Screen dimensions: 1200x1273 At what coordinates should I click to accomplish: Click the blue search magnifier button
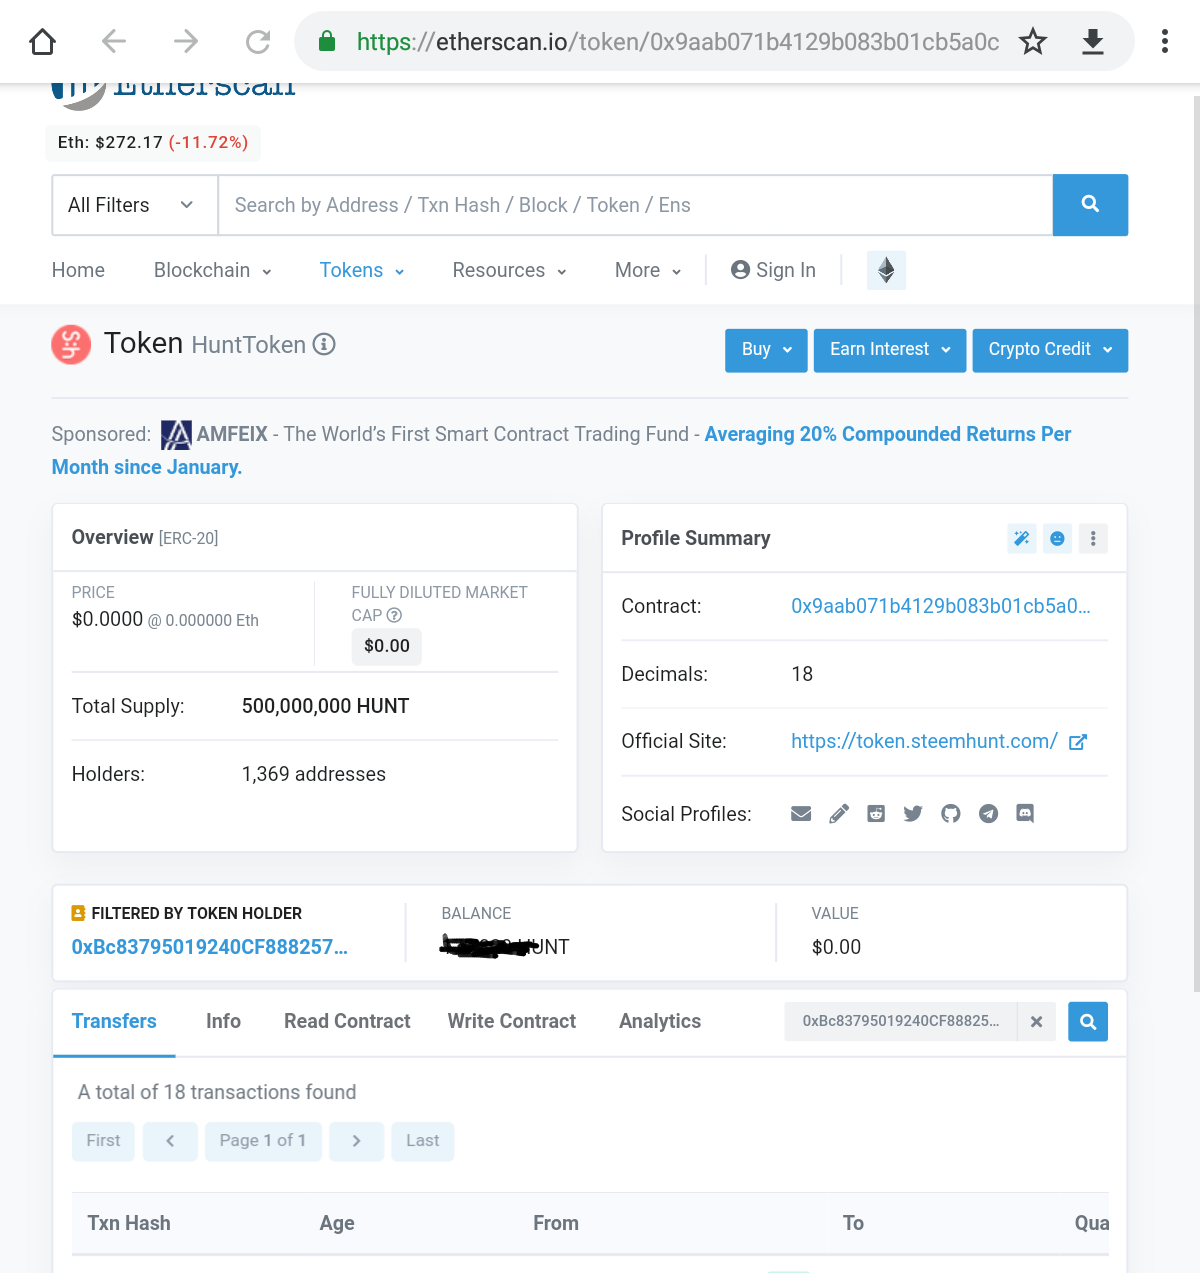1090,205
